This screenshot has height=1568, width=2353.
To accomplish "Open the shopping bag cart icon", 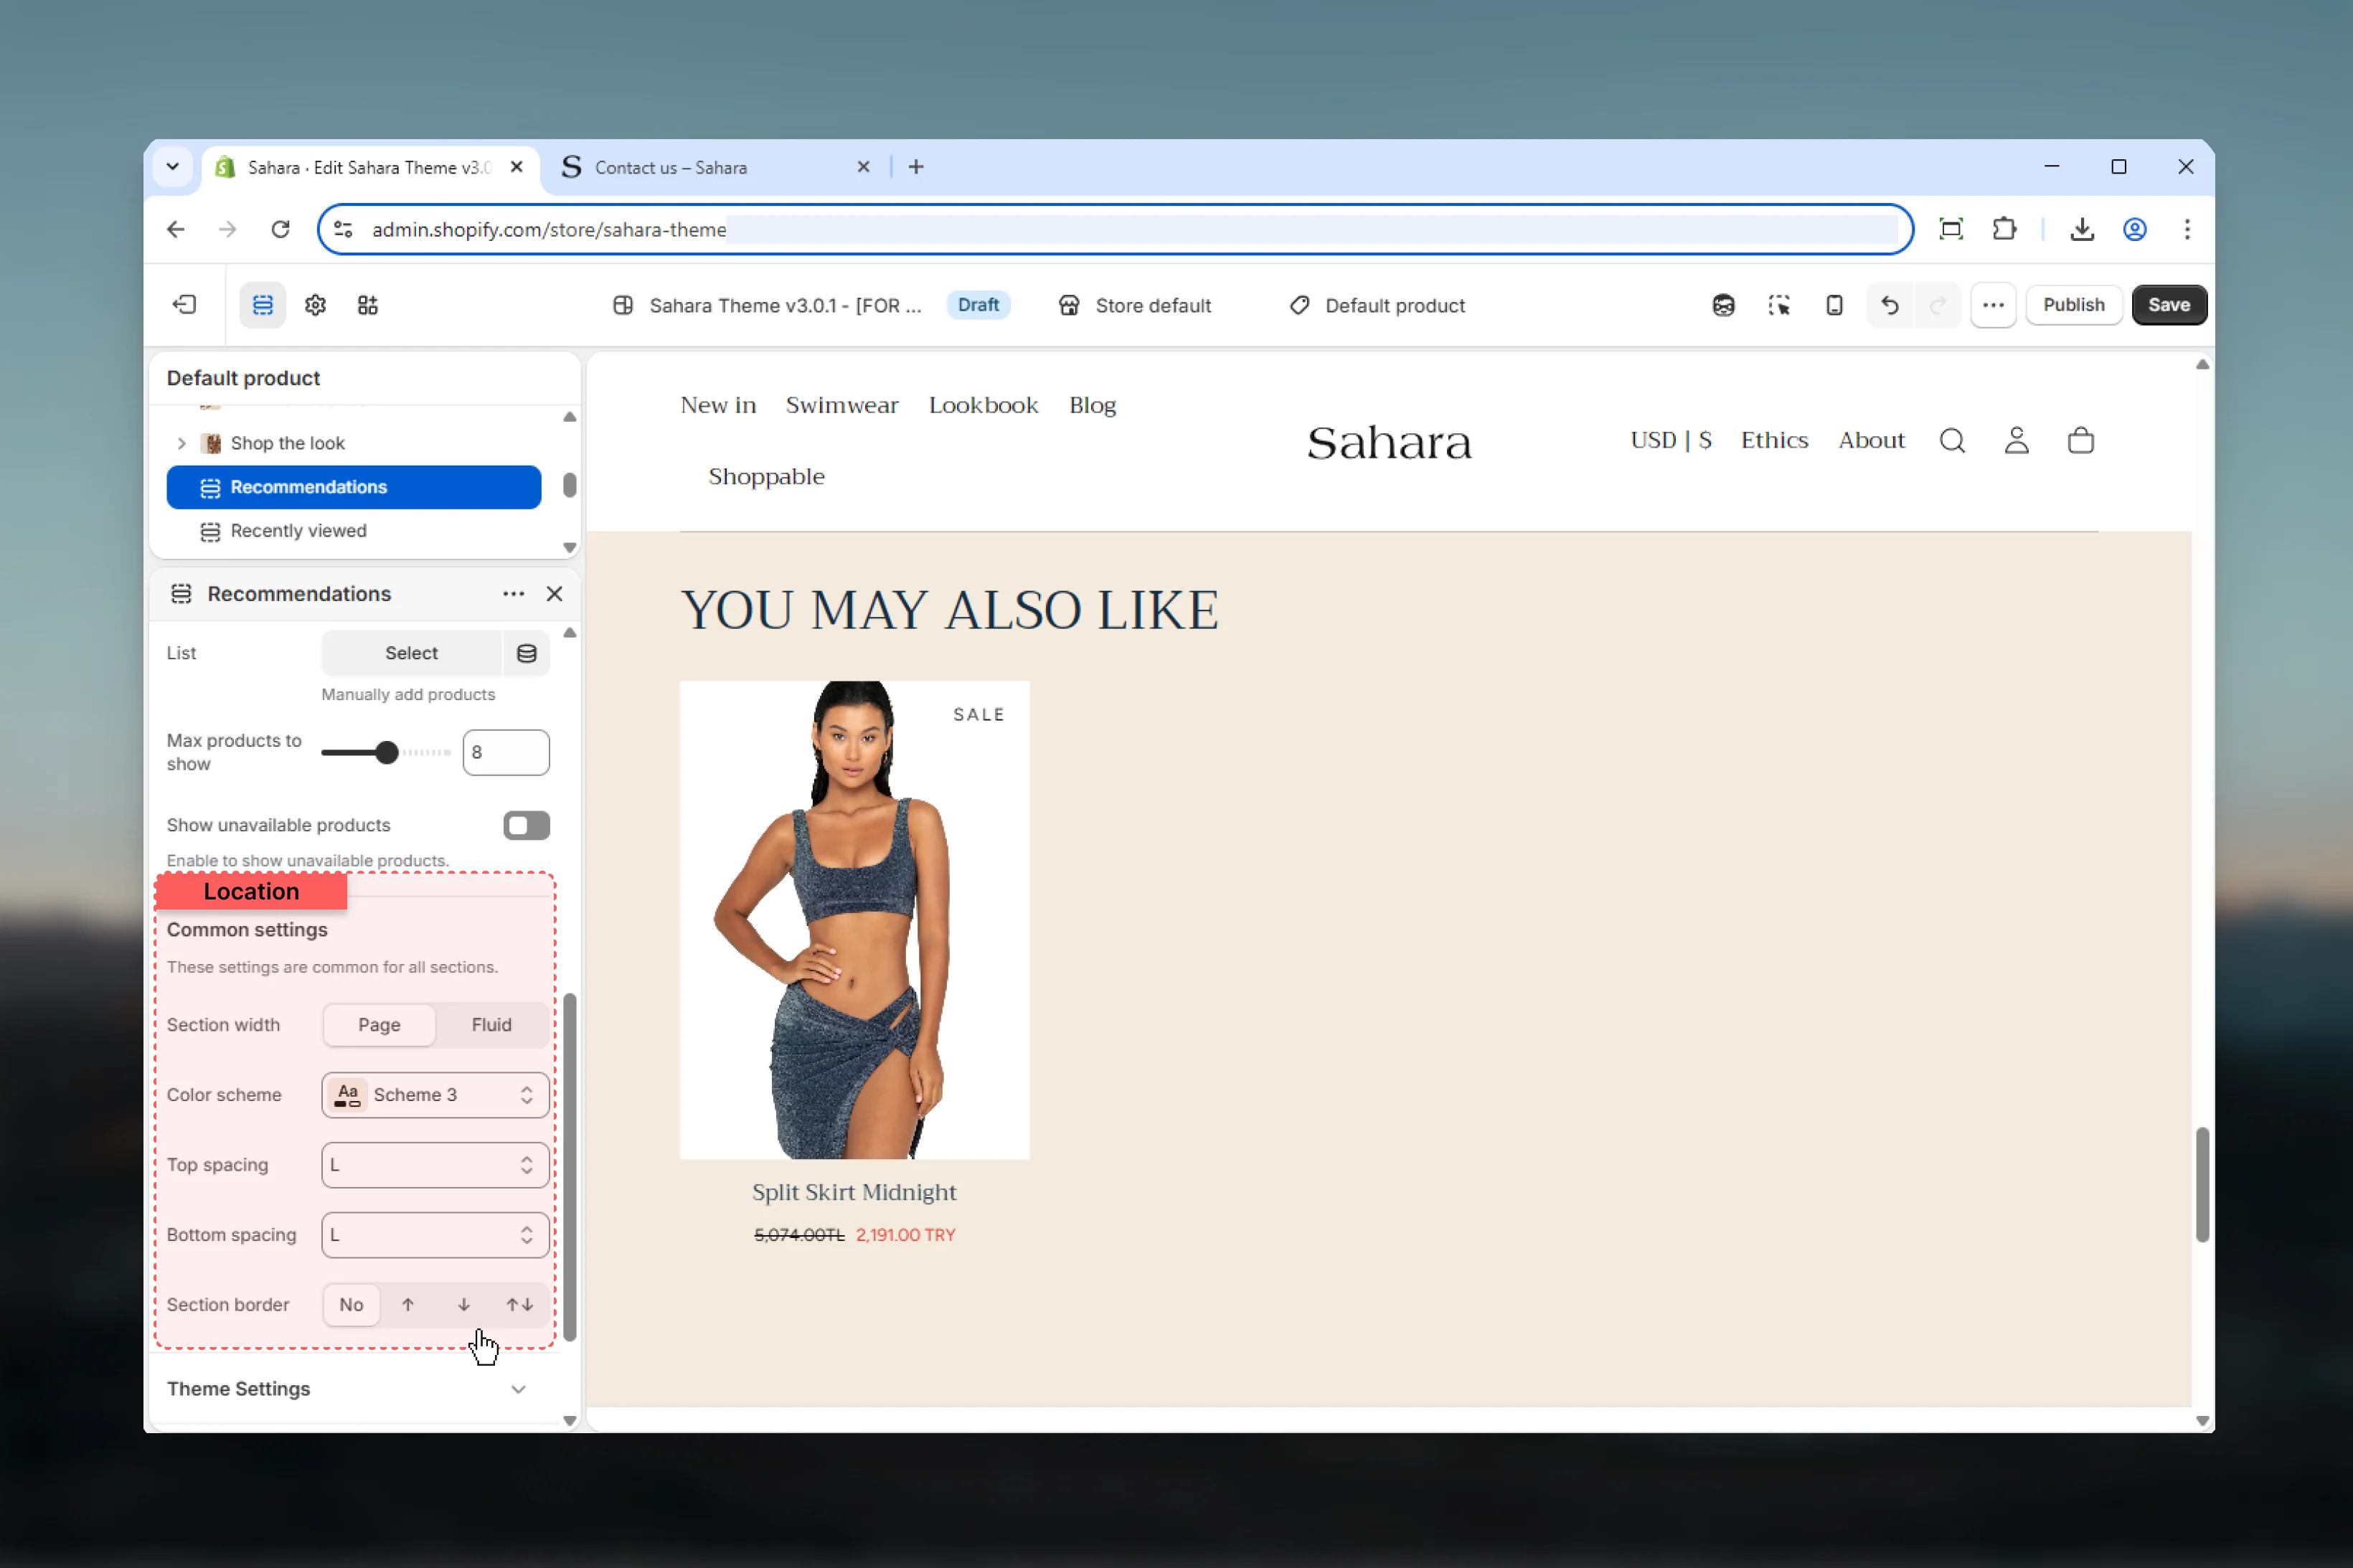I will 2080,441.
